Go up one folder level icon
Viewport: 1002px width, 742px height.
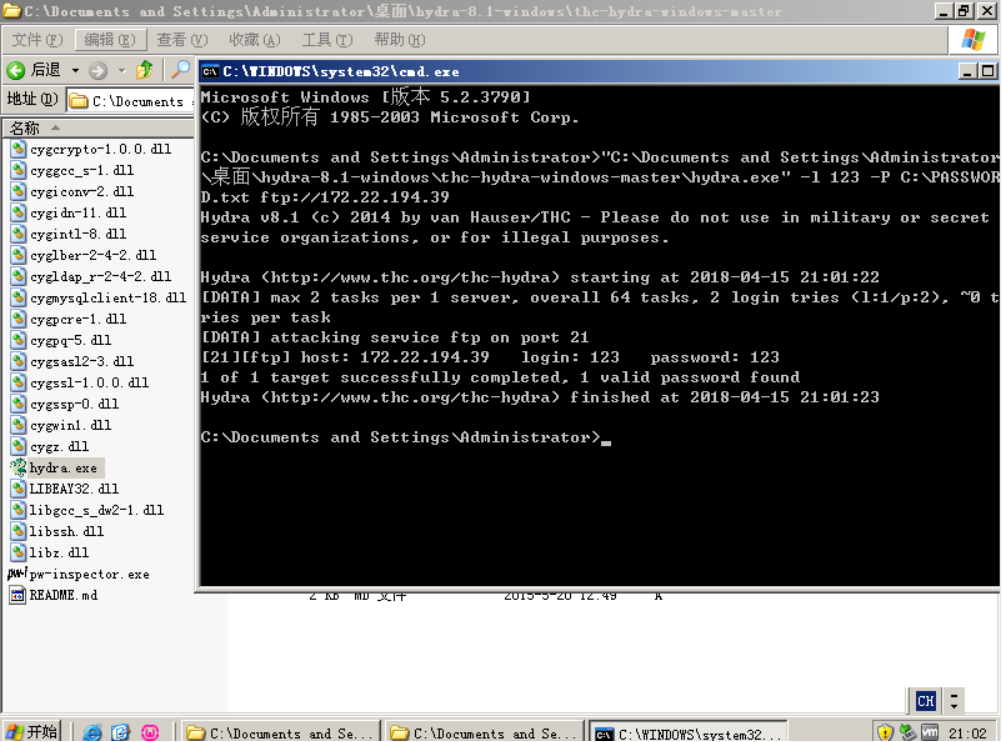(146, 69)
